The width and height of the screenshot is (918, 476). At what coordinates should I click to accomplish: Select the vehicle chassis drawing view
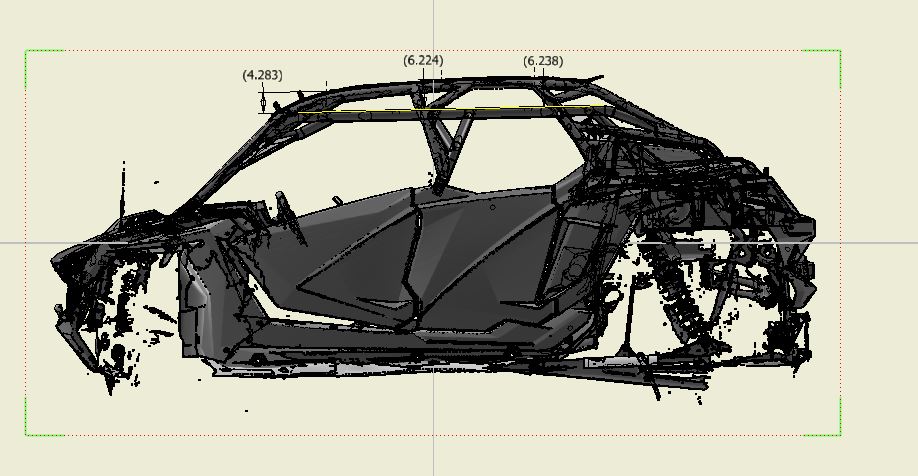point(433,242)
